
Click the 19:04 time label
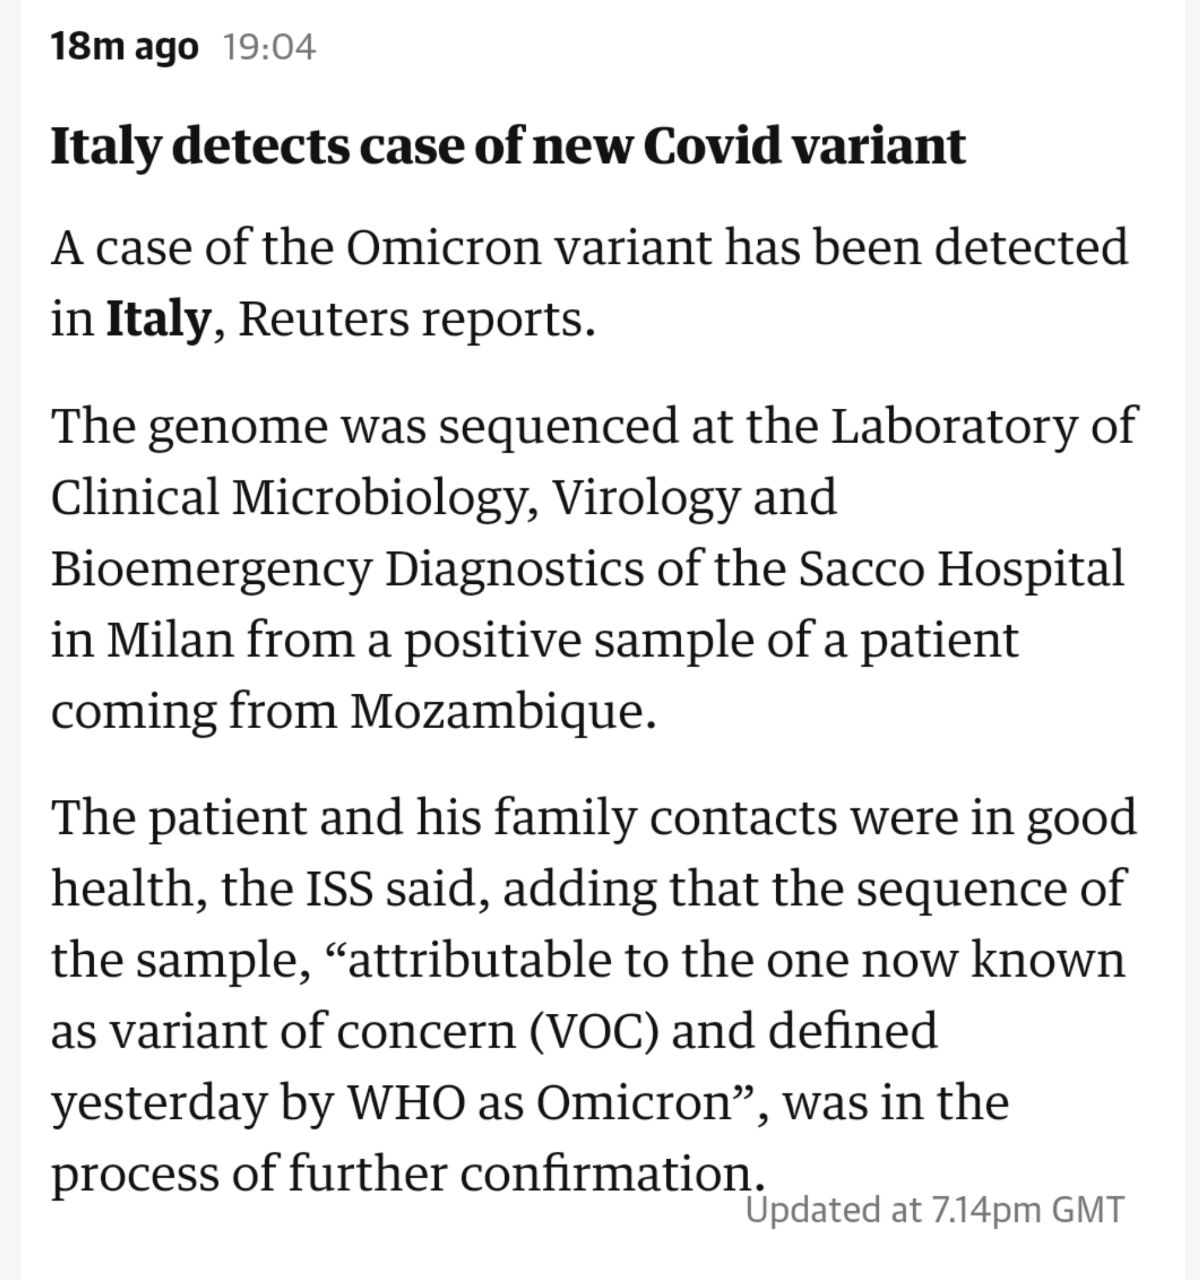268,47
